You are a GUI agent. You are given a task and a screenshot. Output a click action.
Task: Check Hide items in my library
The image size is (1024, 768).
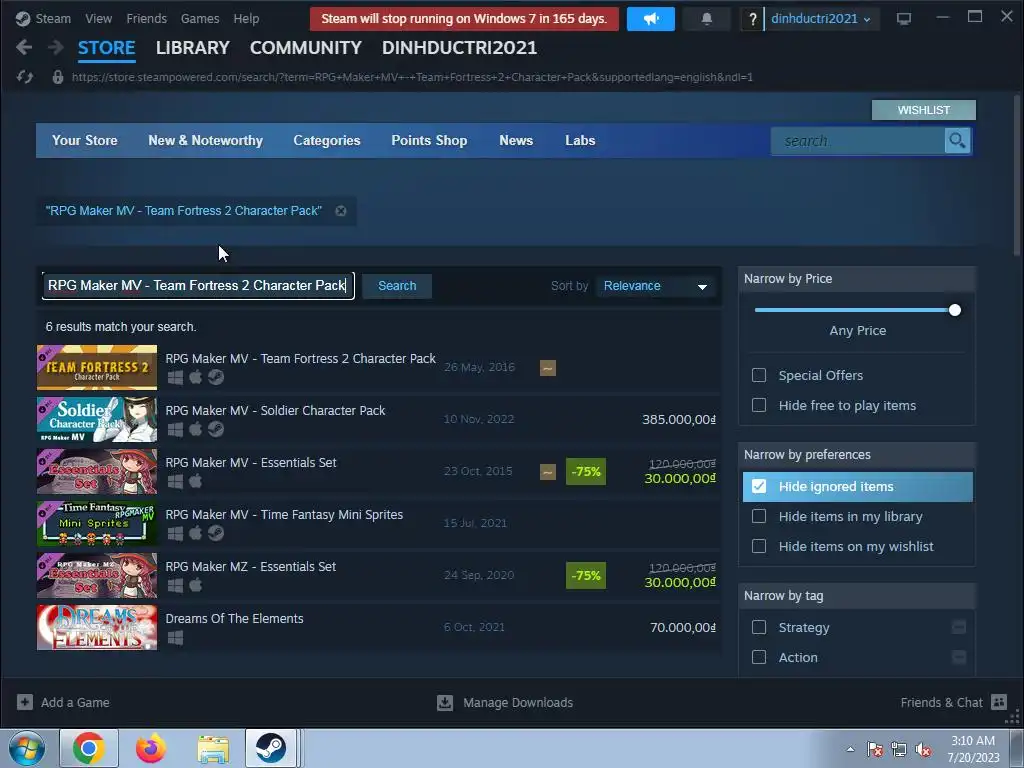coord(759,517)
